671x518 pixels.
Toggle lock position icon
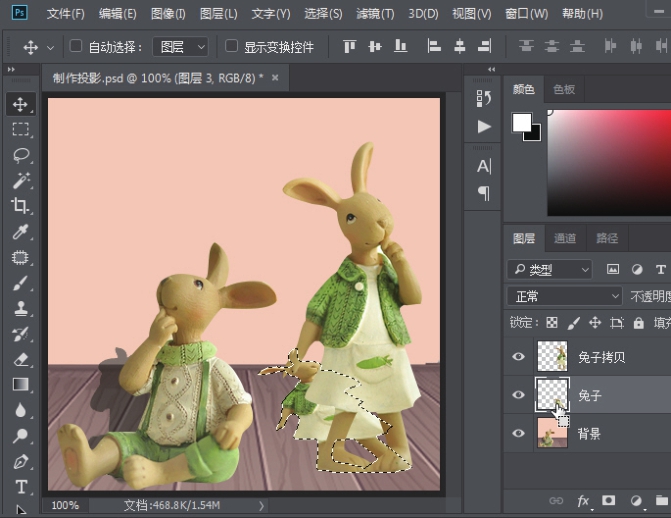click(x=595, y=322)
